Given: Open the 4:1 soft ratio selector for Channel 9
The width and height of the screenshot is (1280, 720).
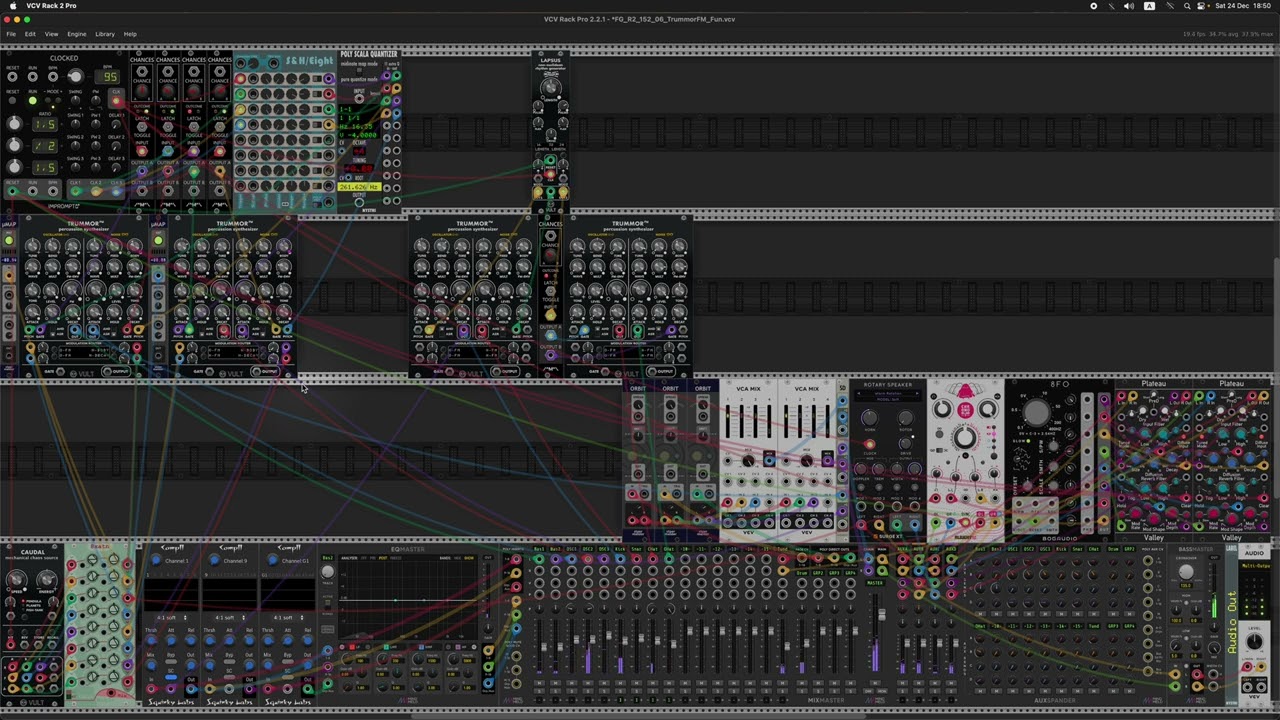Looking at the screenshot, I should 230,617.
